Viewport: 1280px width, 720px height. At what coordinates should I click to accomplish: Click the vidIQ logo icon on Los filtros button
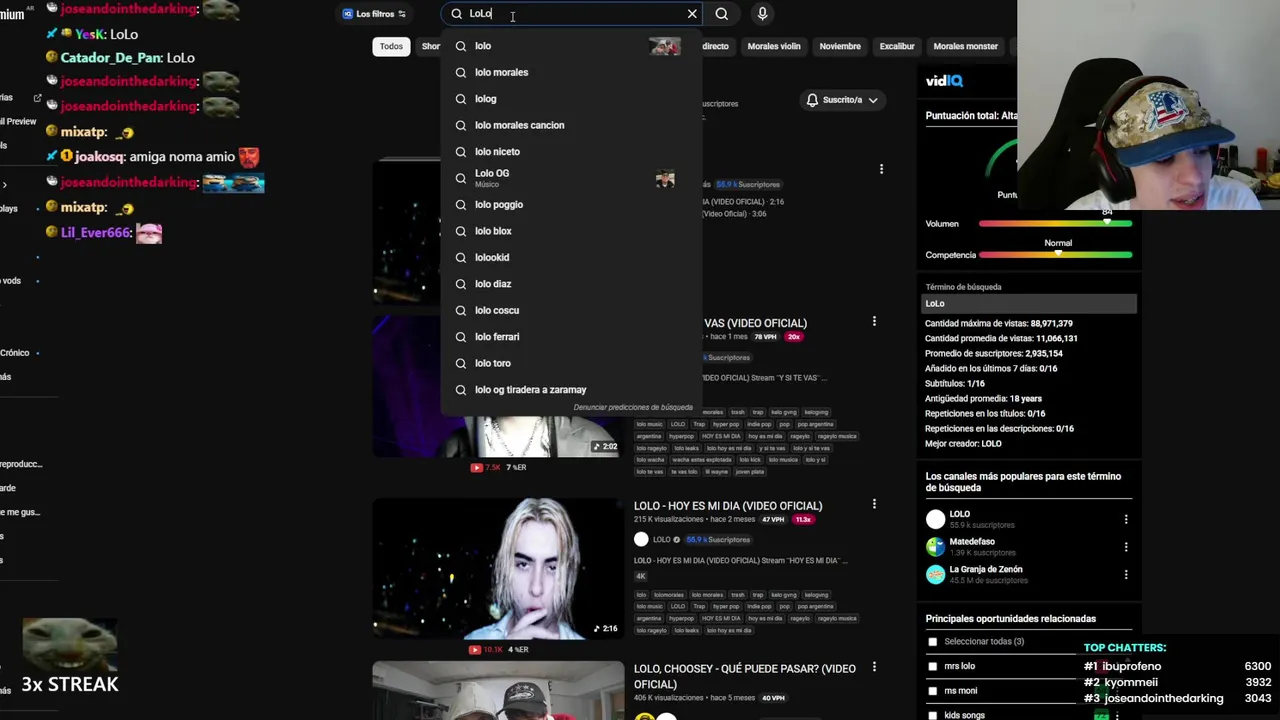click(x=347, y=14)
